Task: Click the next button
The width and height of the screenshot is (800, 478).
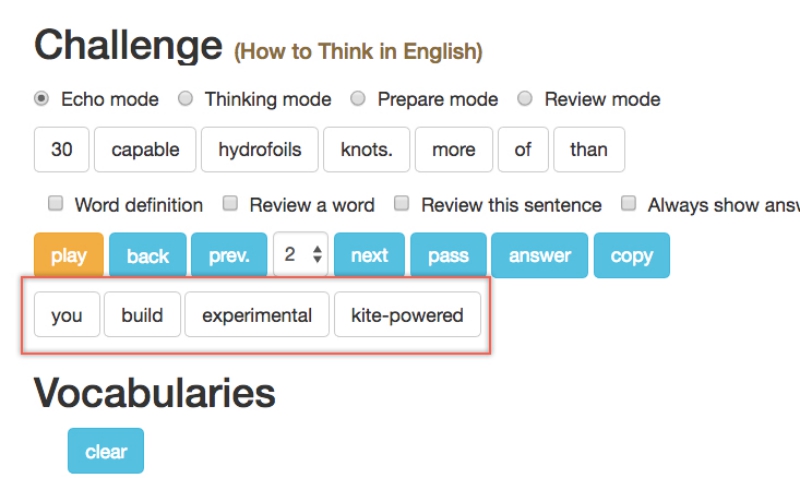Action: 369,256
